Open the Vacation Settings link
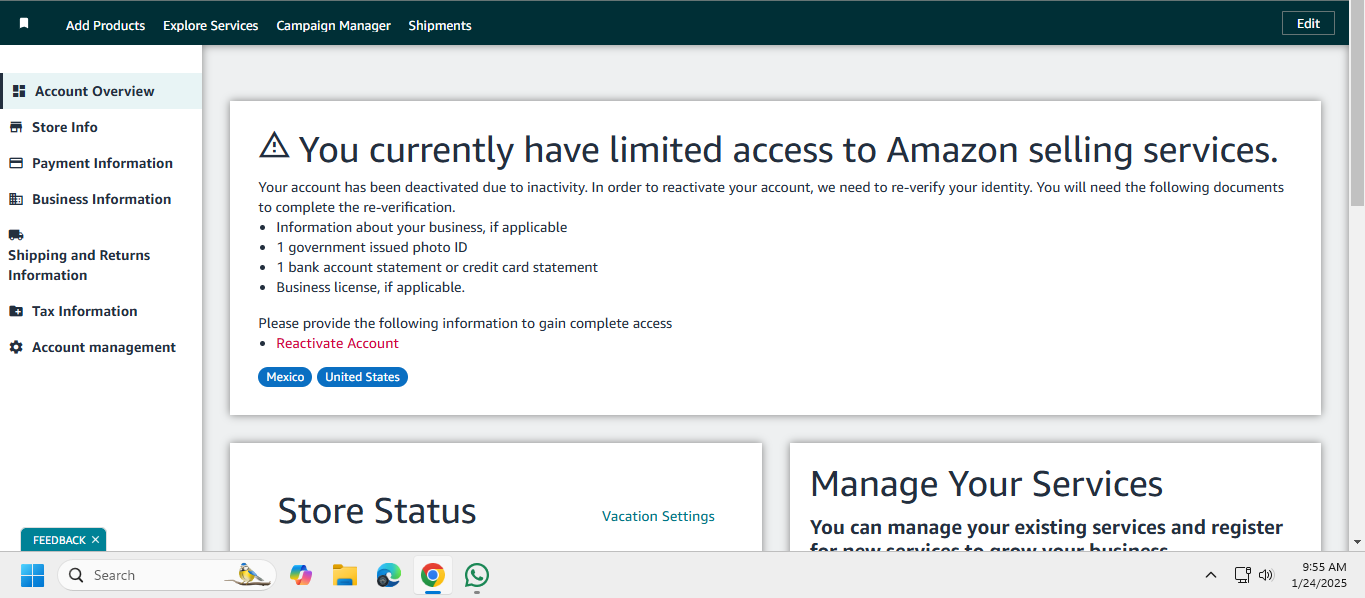 pos(658,516)
